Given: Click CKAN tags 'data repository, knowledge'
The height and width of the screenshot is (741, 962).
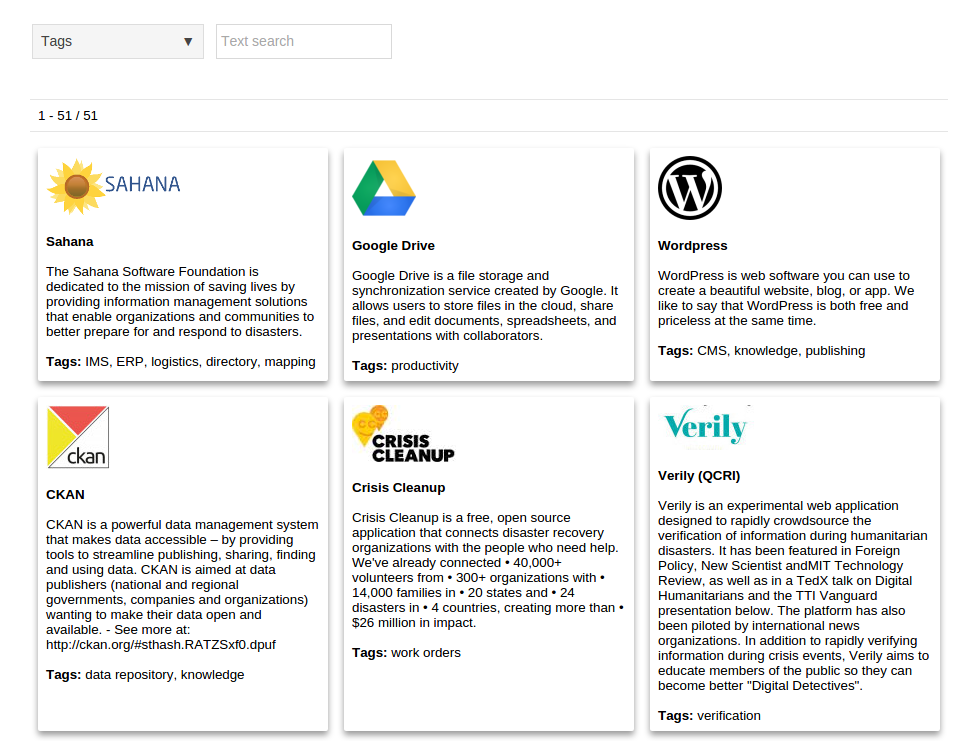Looking at the screenshot, I should coord(164,675).
